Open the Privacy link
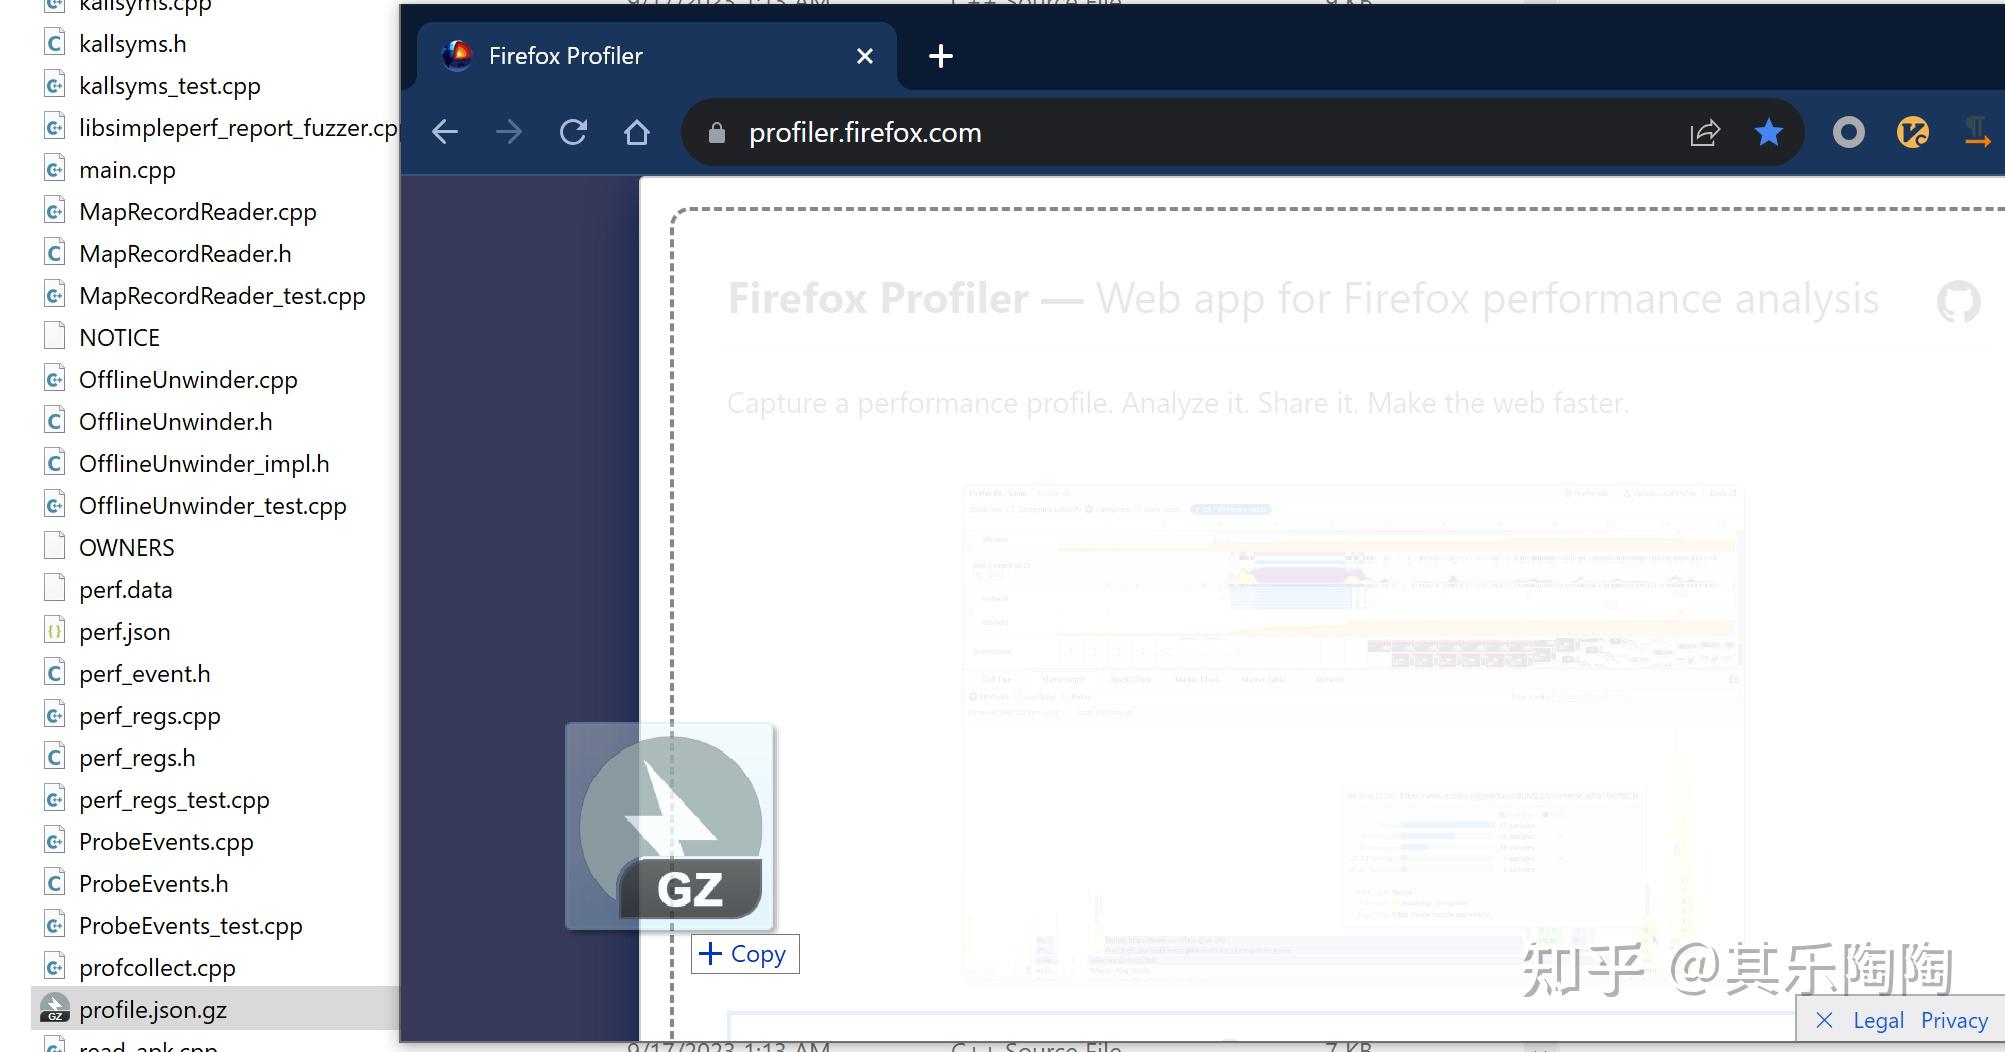The width and height of the screenshot is (2005, 1052). click(1954, 1019)
